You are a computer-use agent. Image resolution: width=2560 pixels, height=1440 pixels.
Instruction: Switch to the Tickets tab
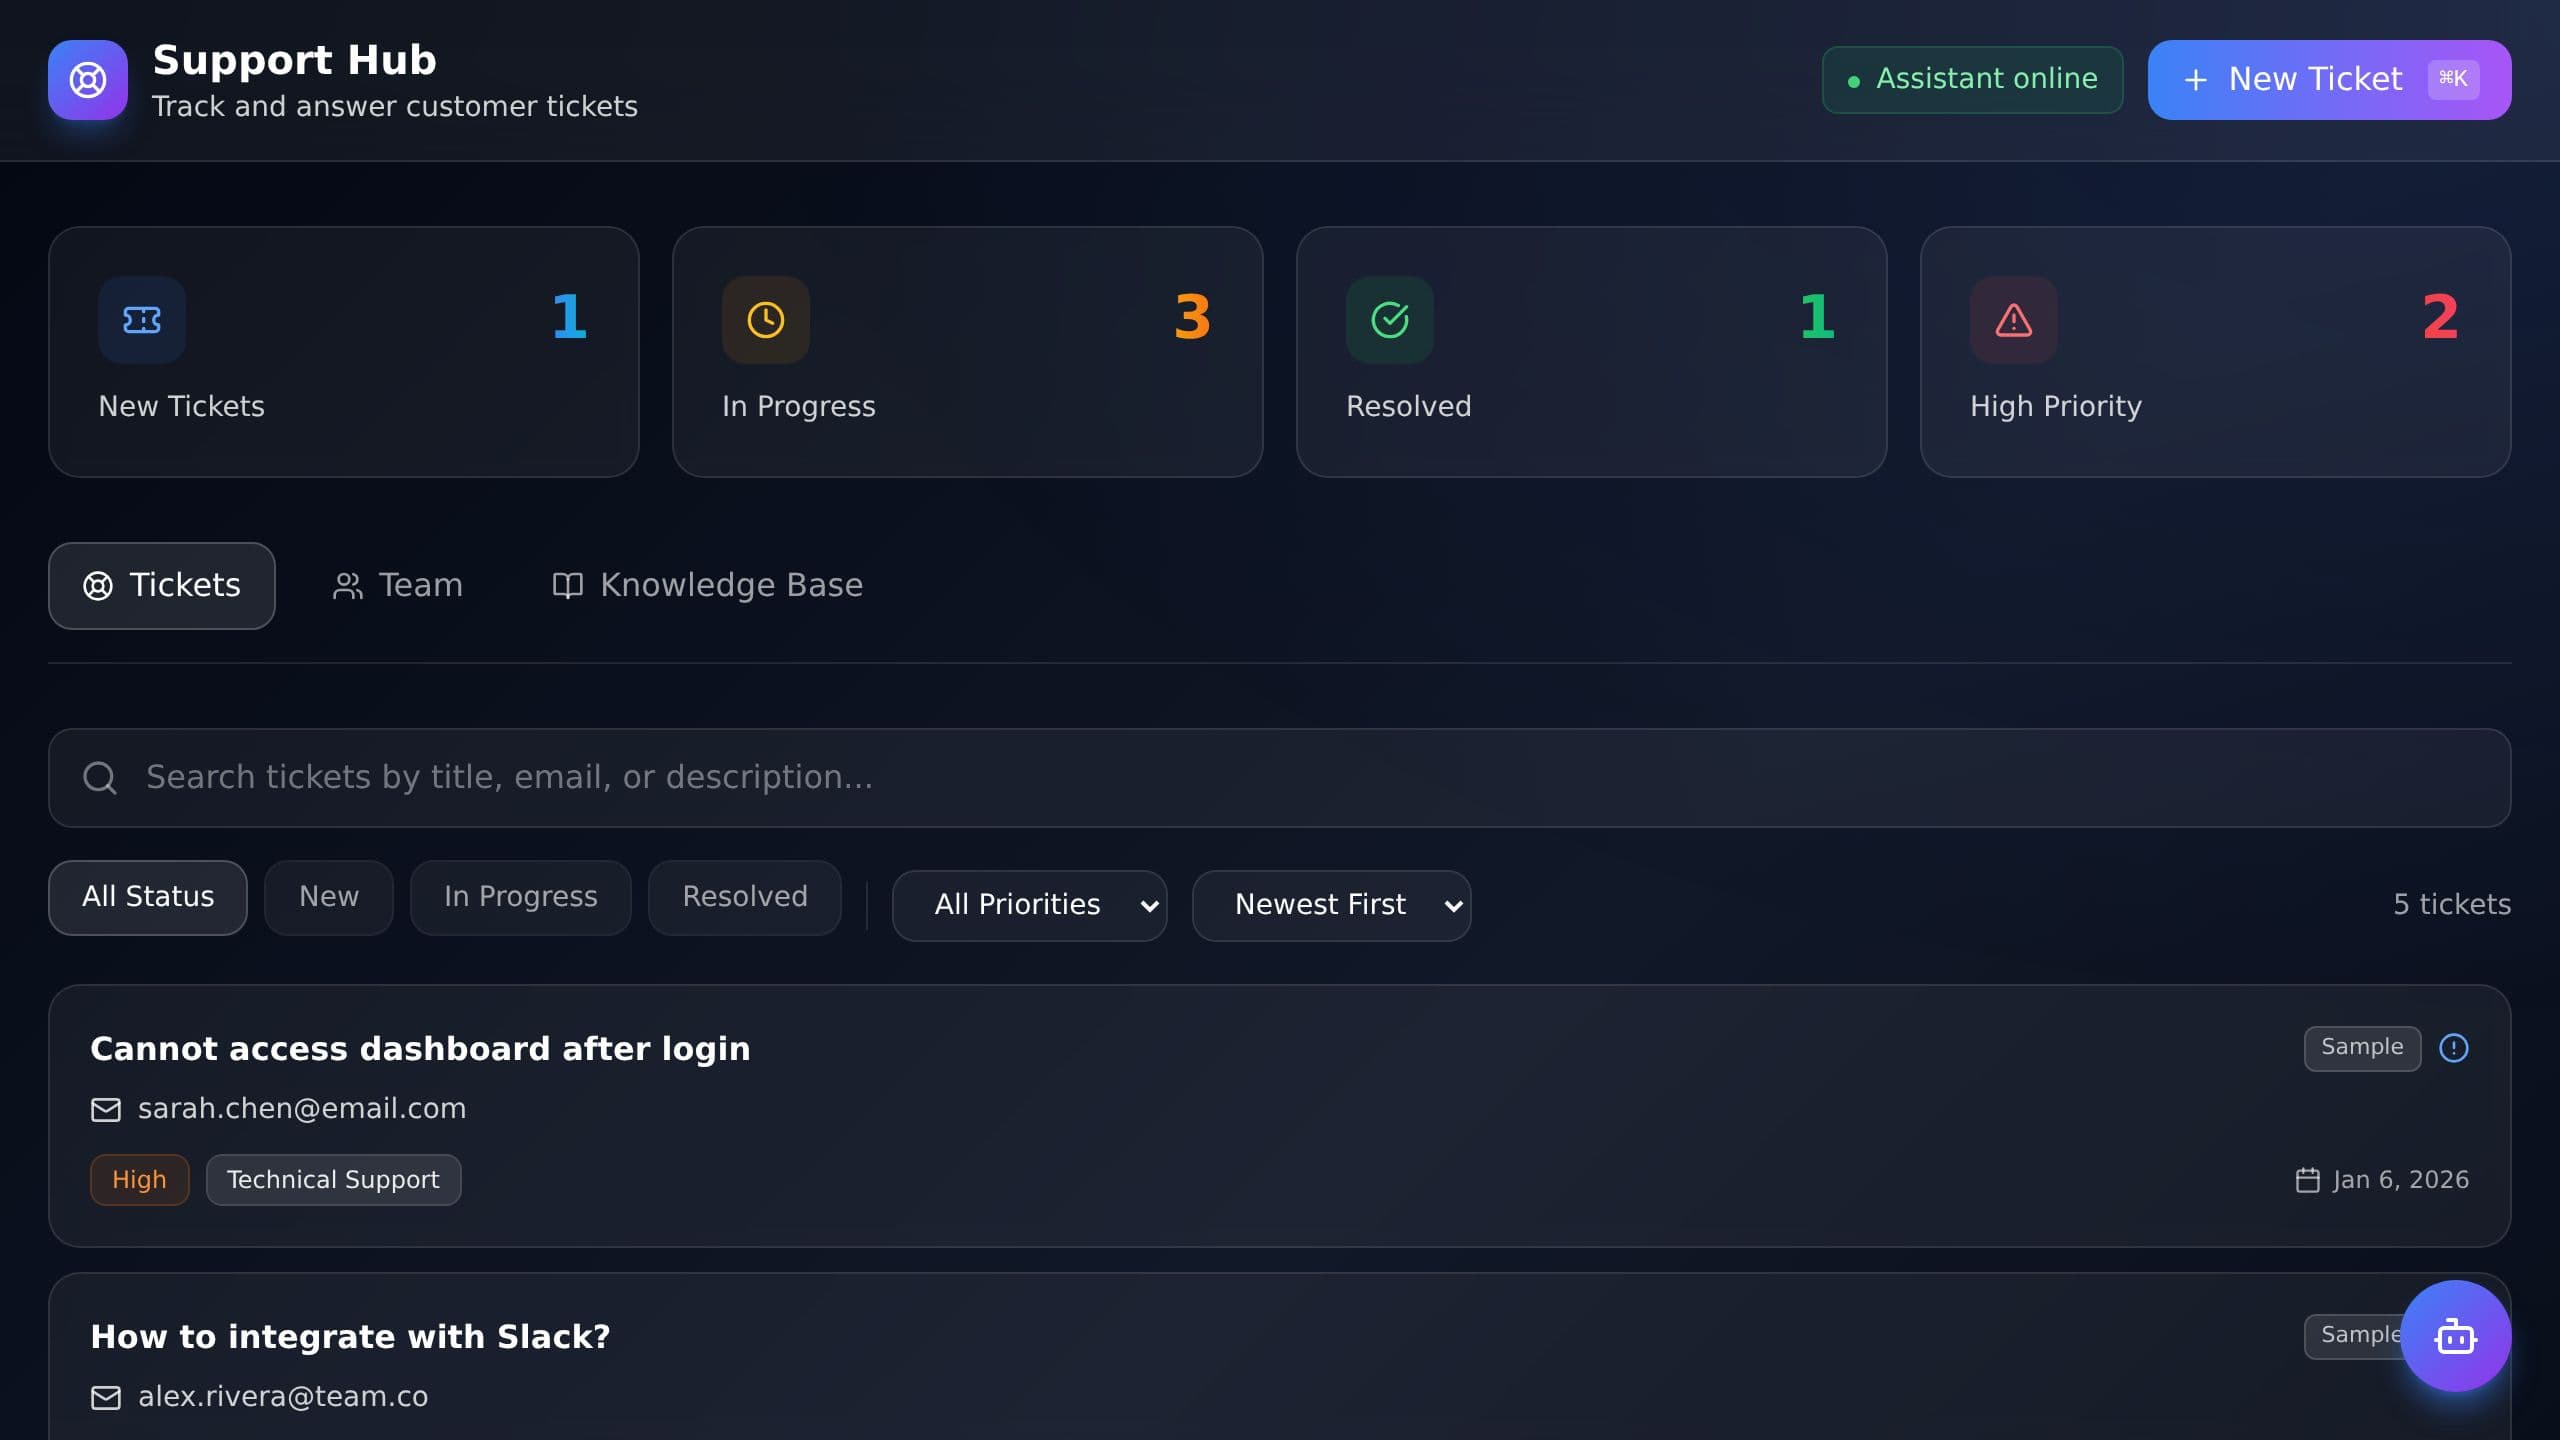(162, 585)
